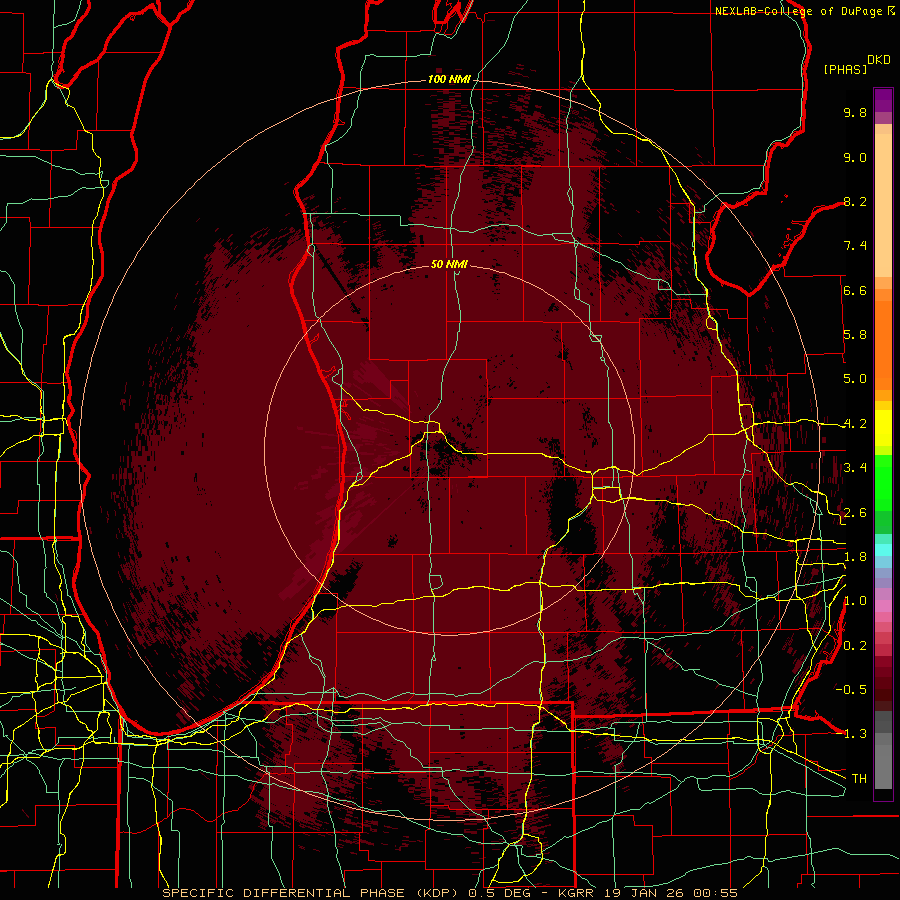Pick the yellow segment of the color bar
Viewport: 900px width, 900px height.
click(x=883, y=428)
